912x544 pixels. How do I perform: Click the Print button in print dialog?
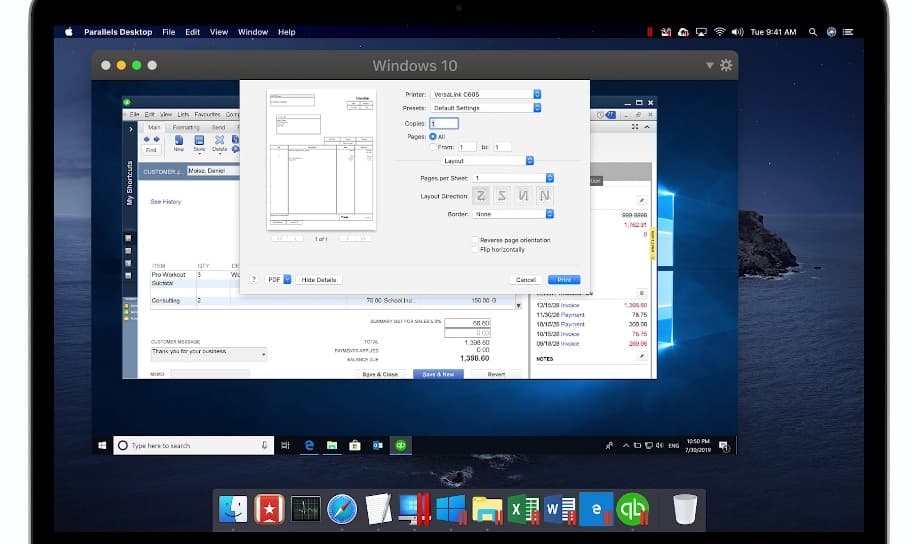(x=564, y=280)
